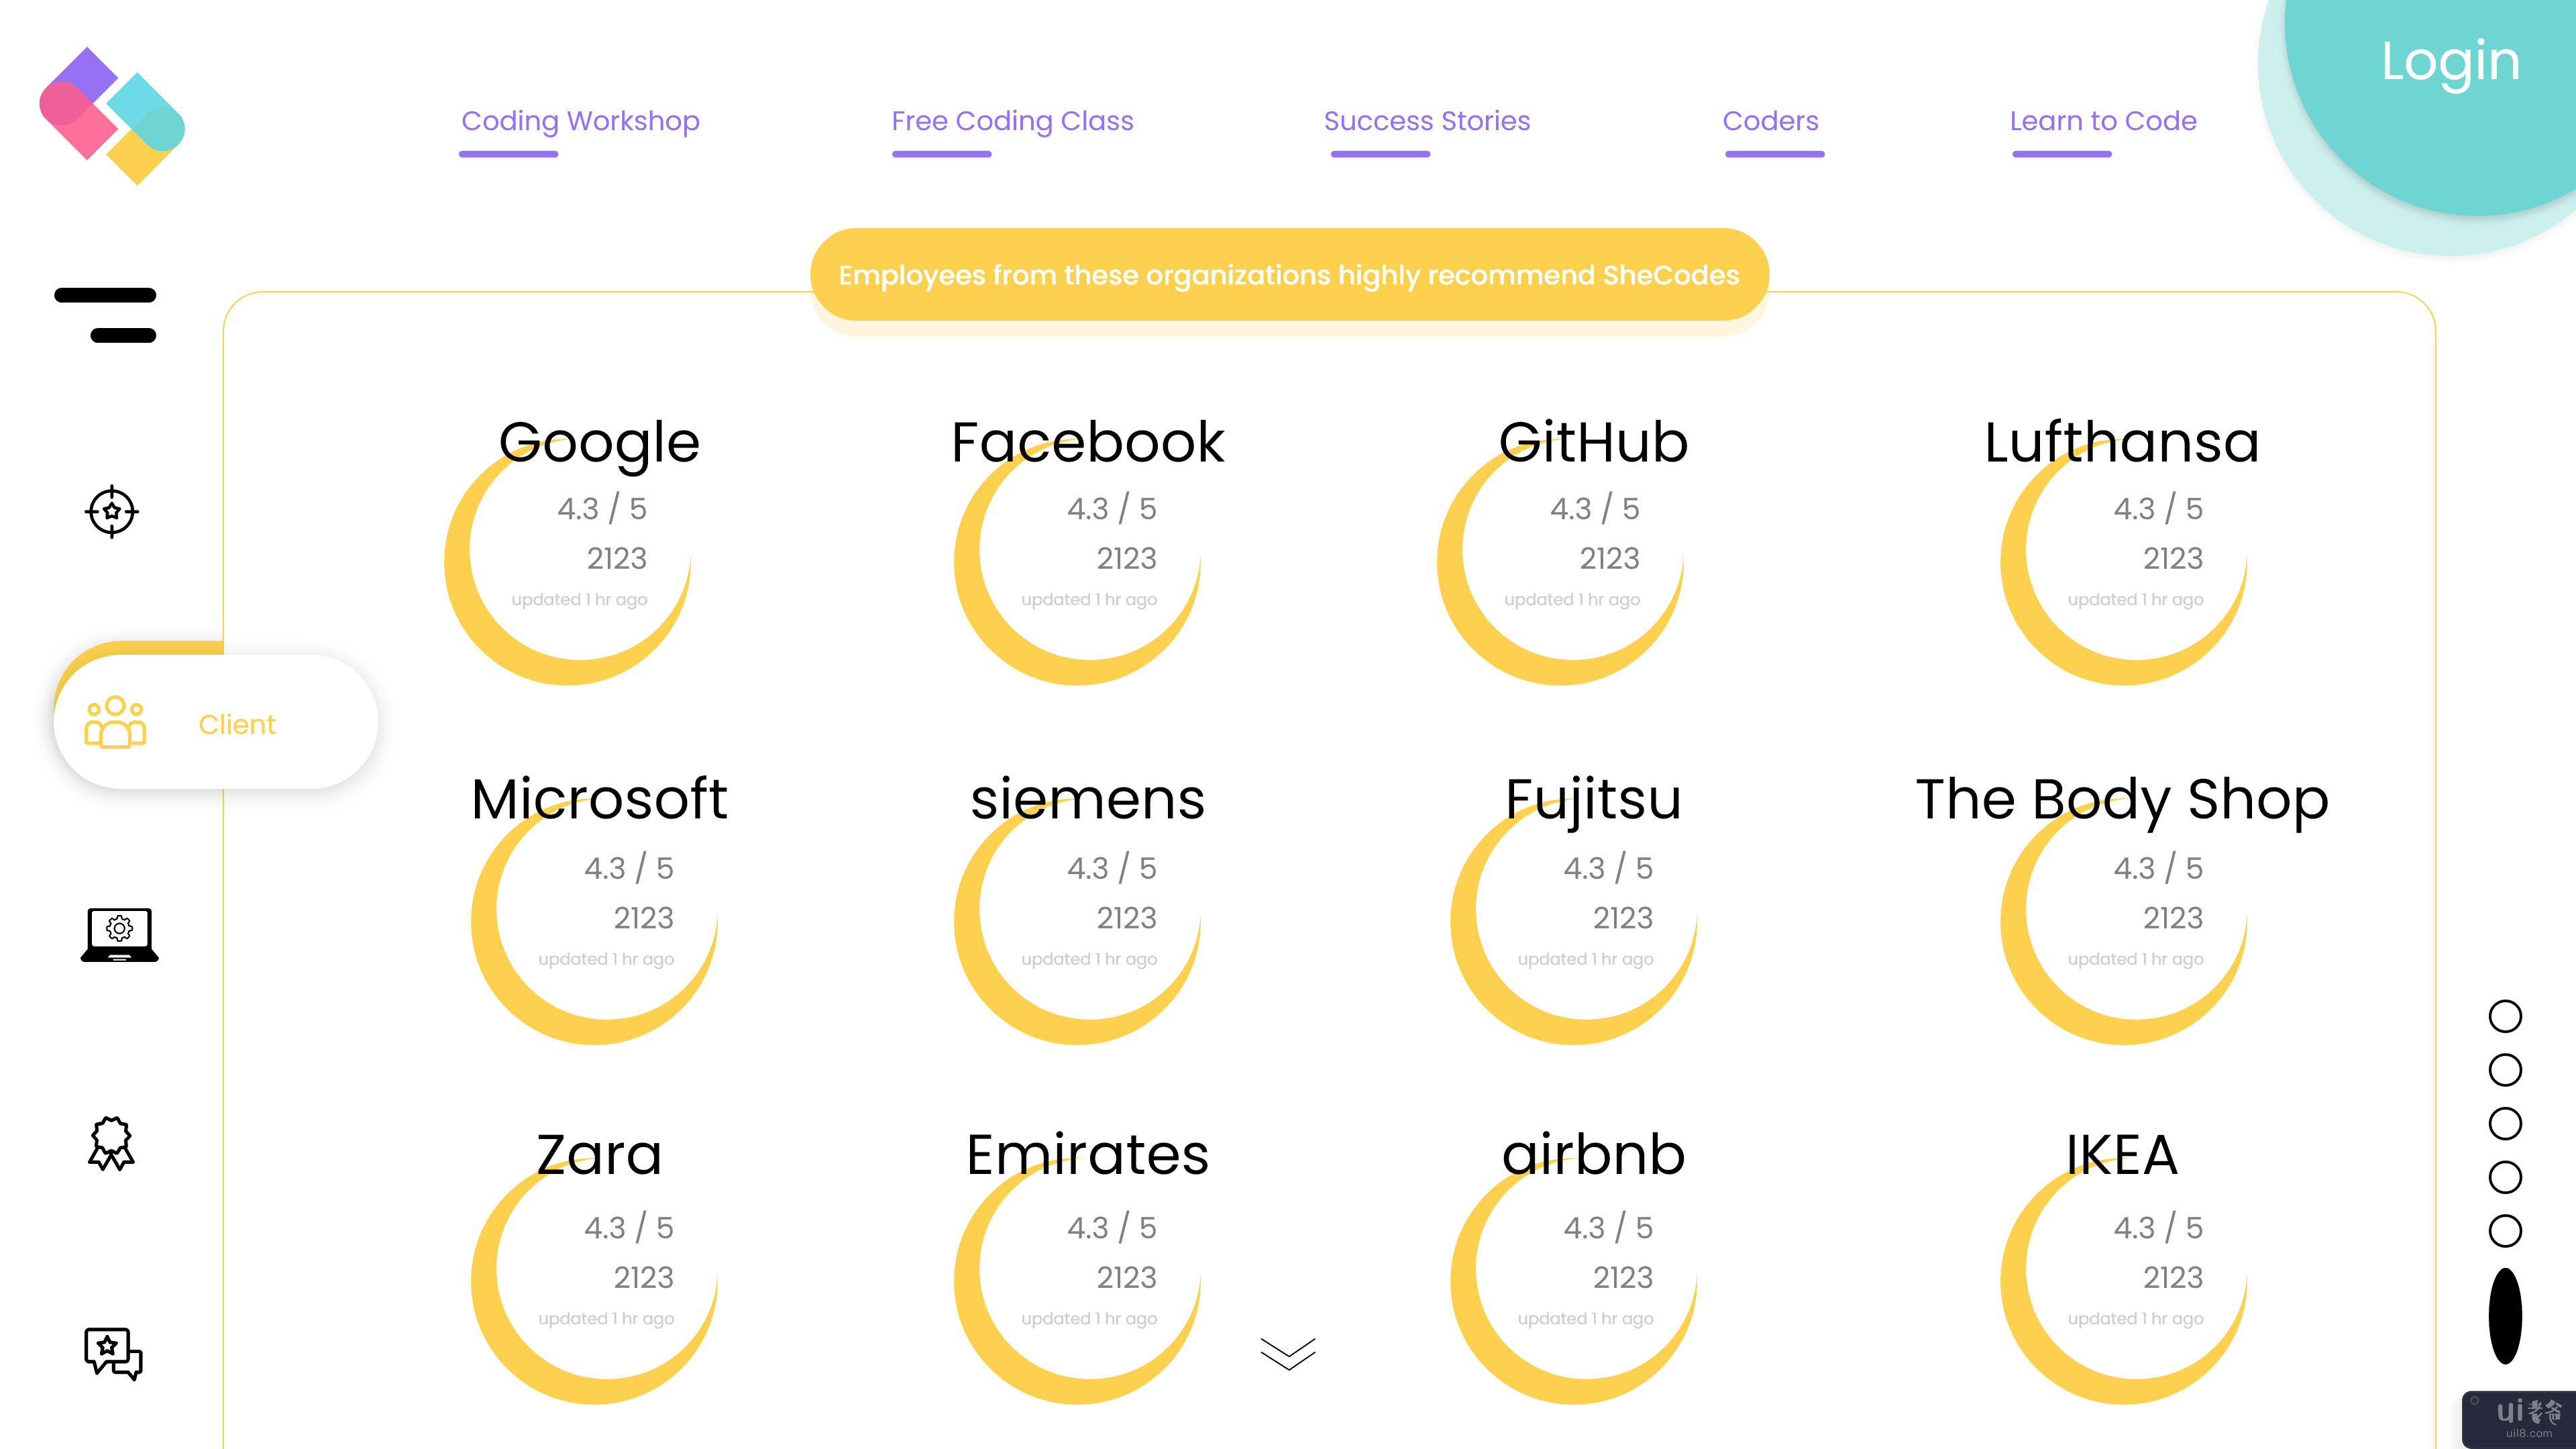Click the SheCodes diamond logo

[x=112, y=115]
